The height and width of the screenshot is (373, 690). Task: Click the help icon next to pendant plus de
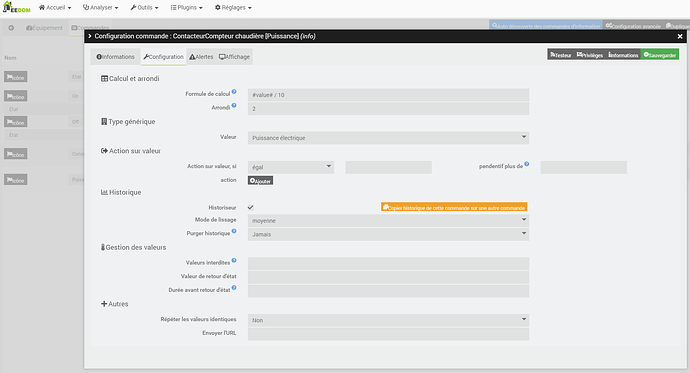[527, 164]
